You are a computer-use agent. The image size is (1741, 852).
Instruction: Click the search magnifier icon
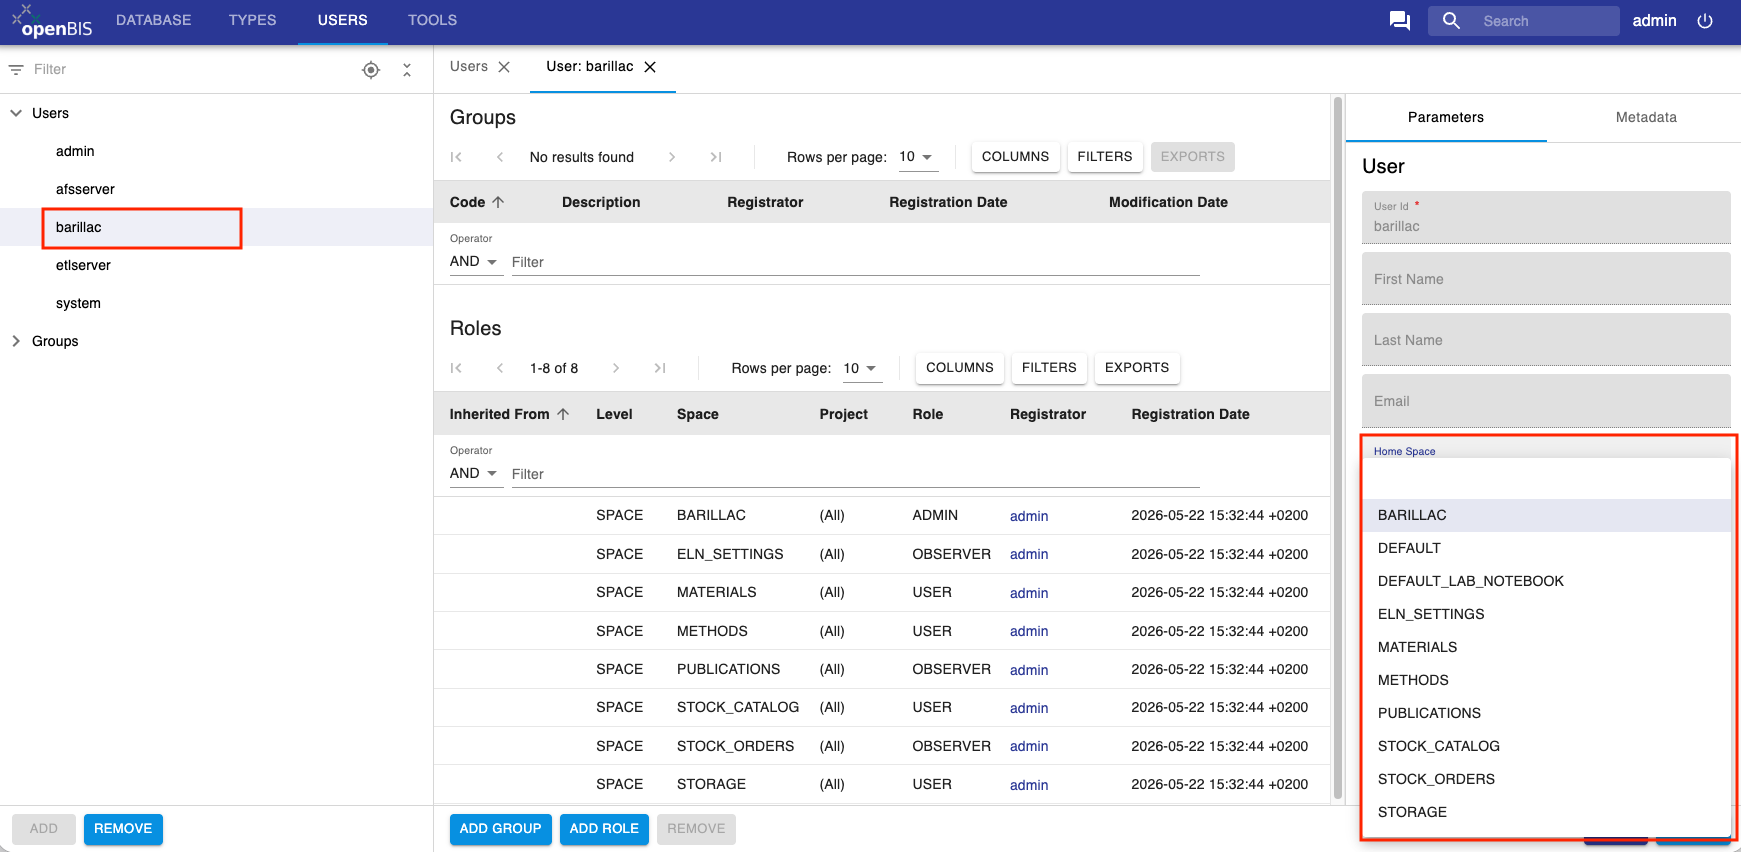(1451, 21)
